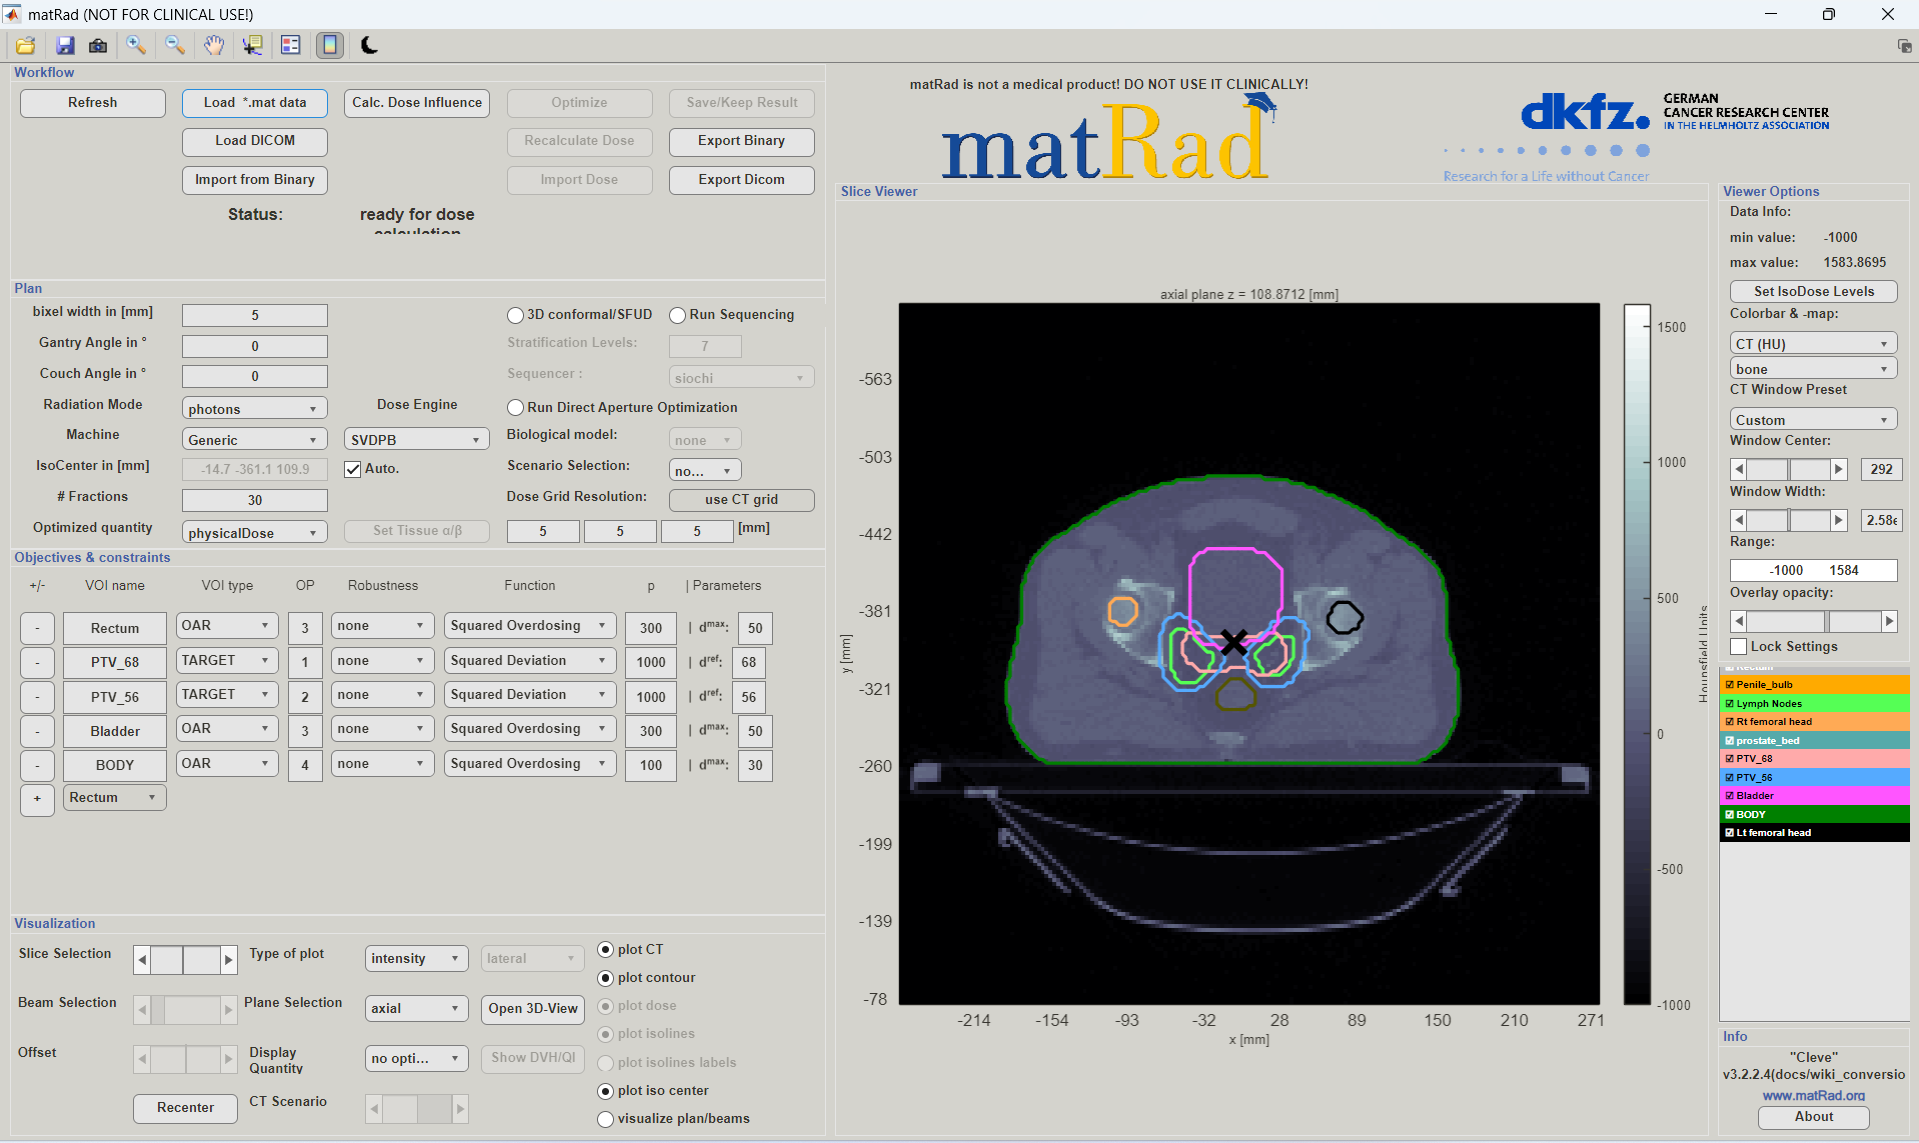Image resolution: width=1919 pixels, height=1143 pixels.
Task: Open PTV_68 Squared Deviation function dropdown
Action: (530, 661)
